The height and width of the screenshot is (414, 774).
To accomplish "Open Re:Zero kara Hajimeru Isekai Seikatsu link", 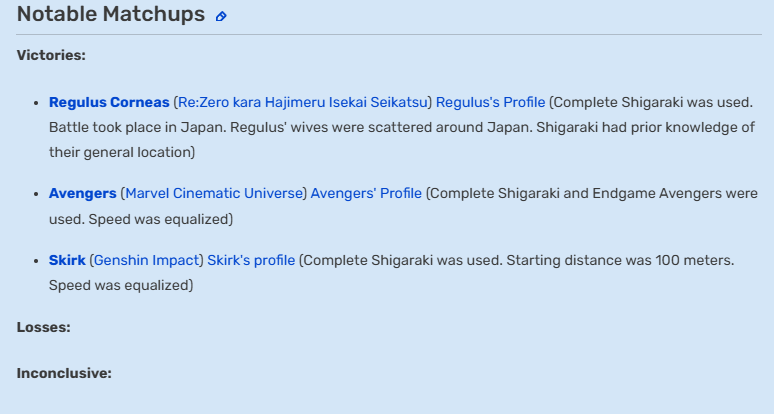I will coord(303,102).
